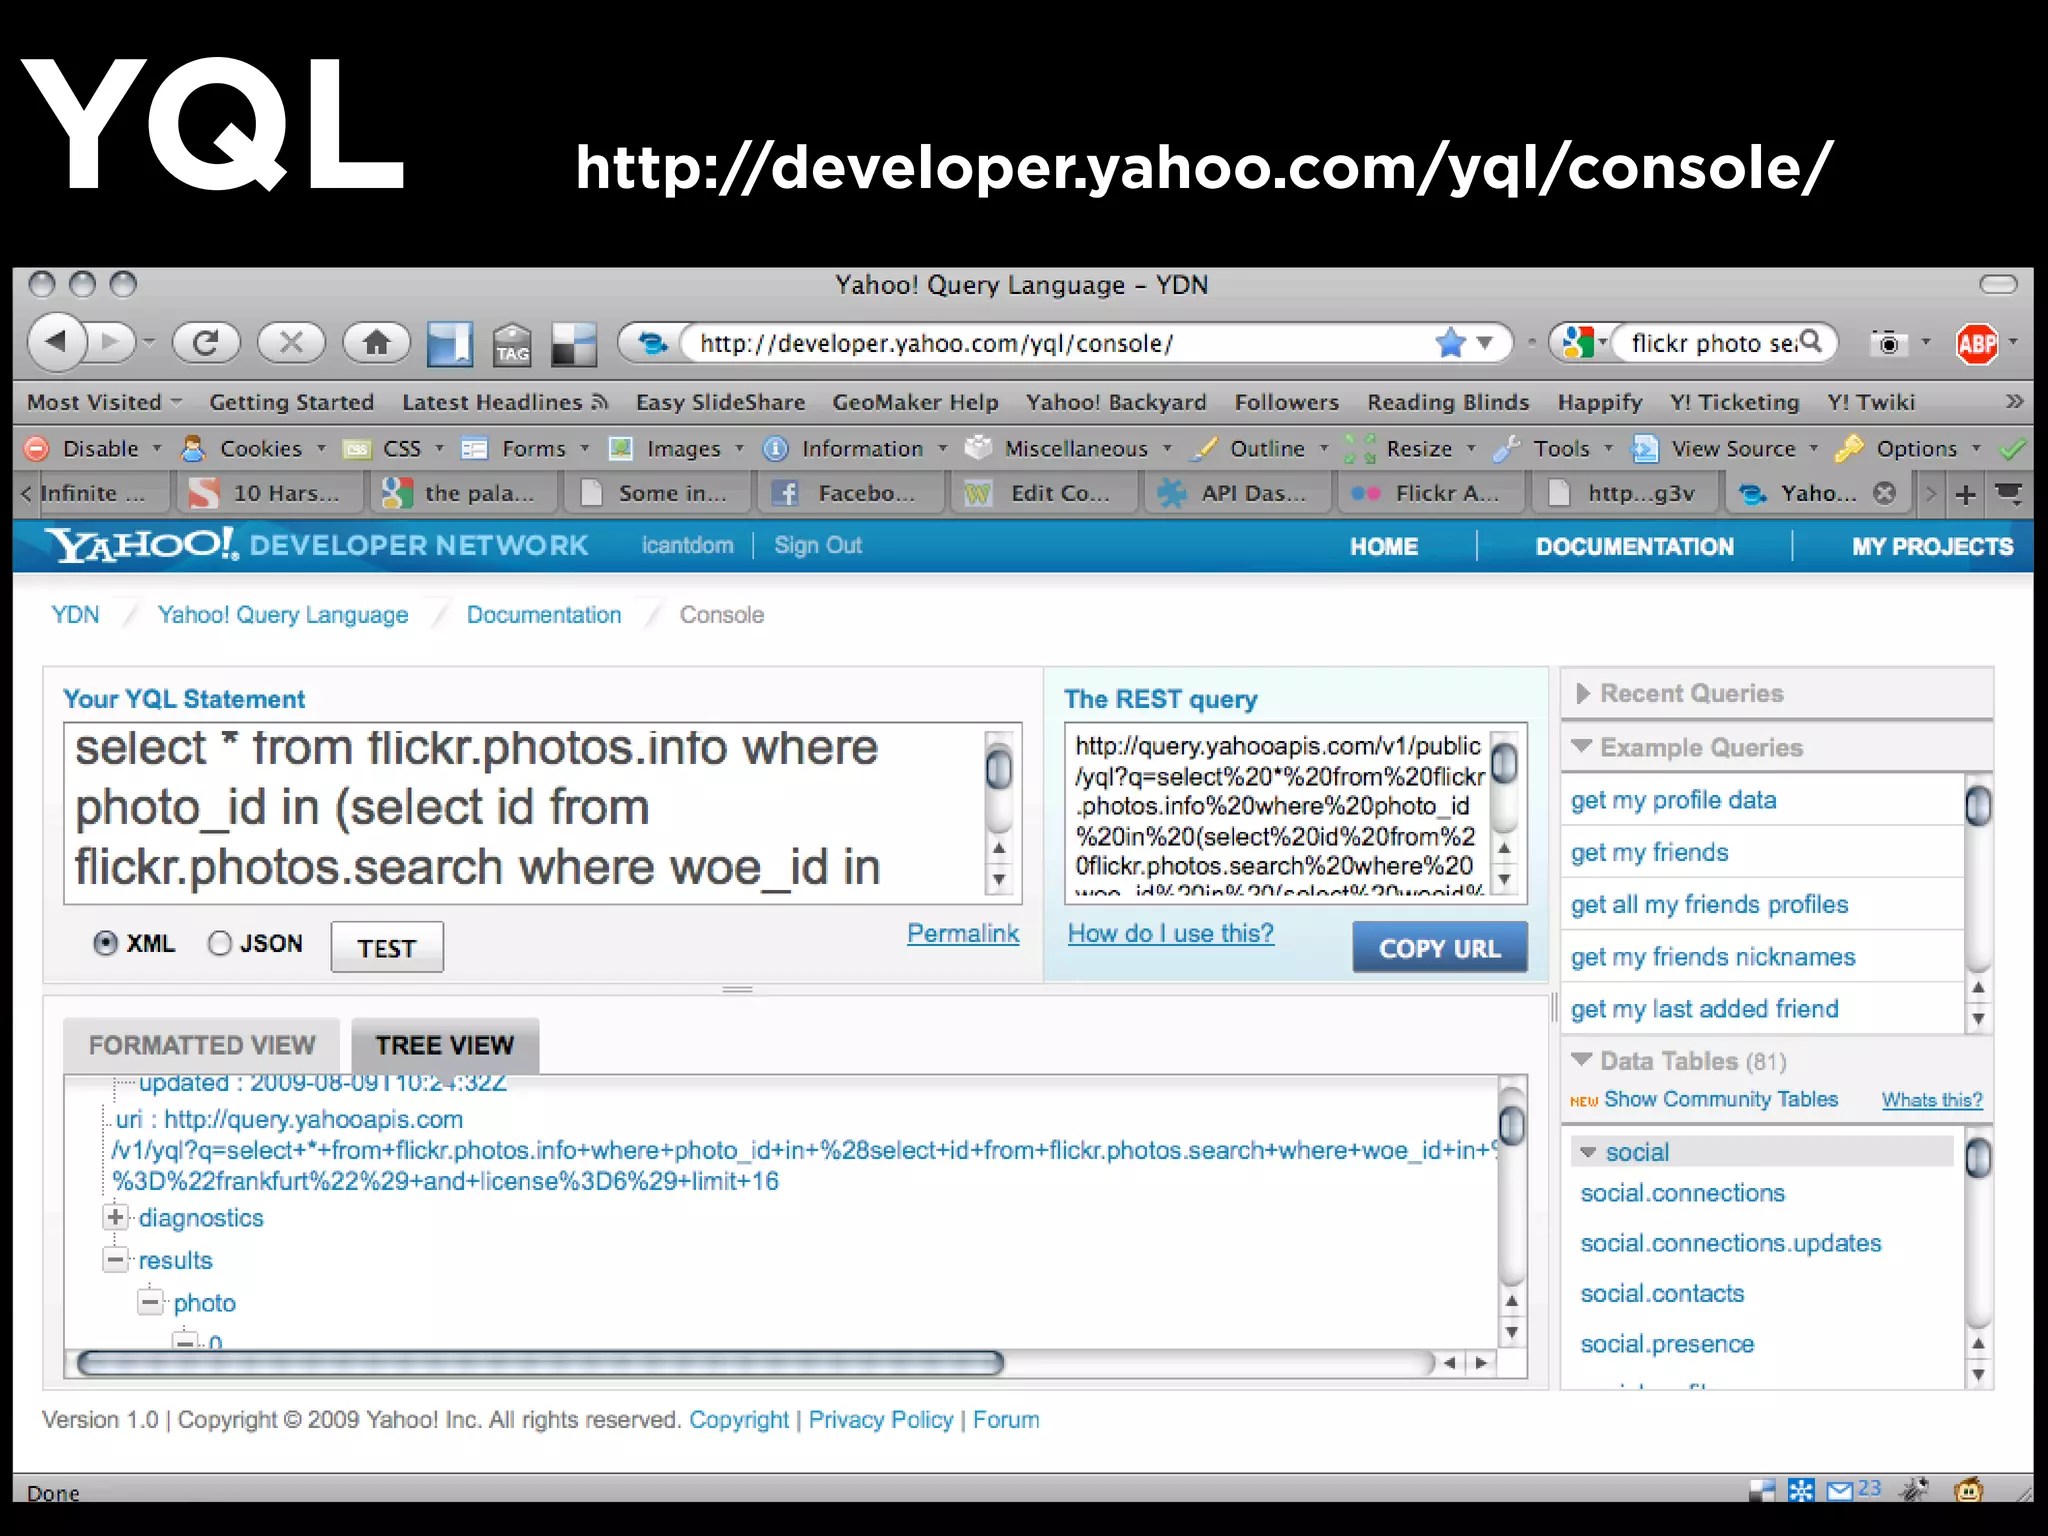Click HOME in the Yahoo header
Image resolution: width=2048 pixels, height=1536 pixels.
pyautogui.click(x=1384, y=546)
